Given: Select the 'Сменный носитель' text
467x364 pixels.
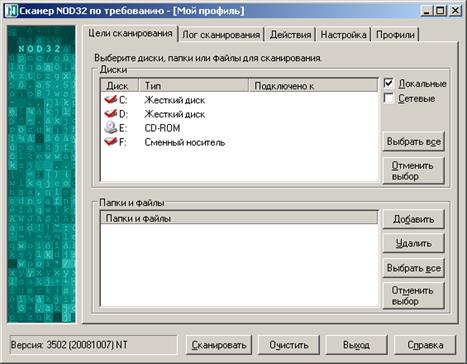Looking at the screenshot, I should pos(185,142).
